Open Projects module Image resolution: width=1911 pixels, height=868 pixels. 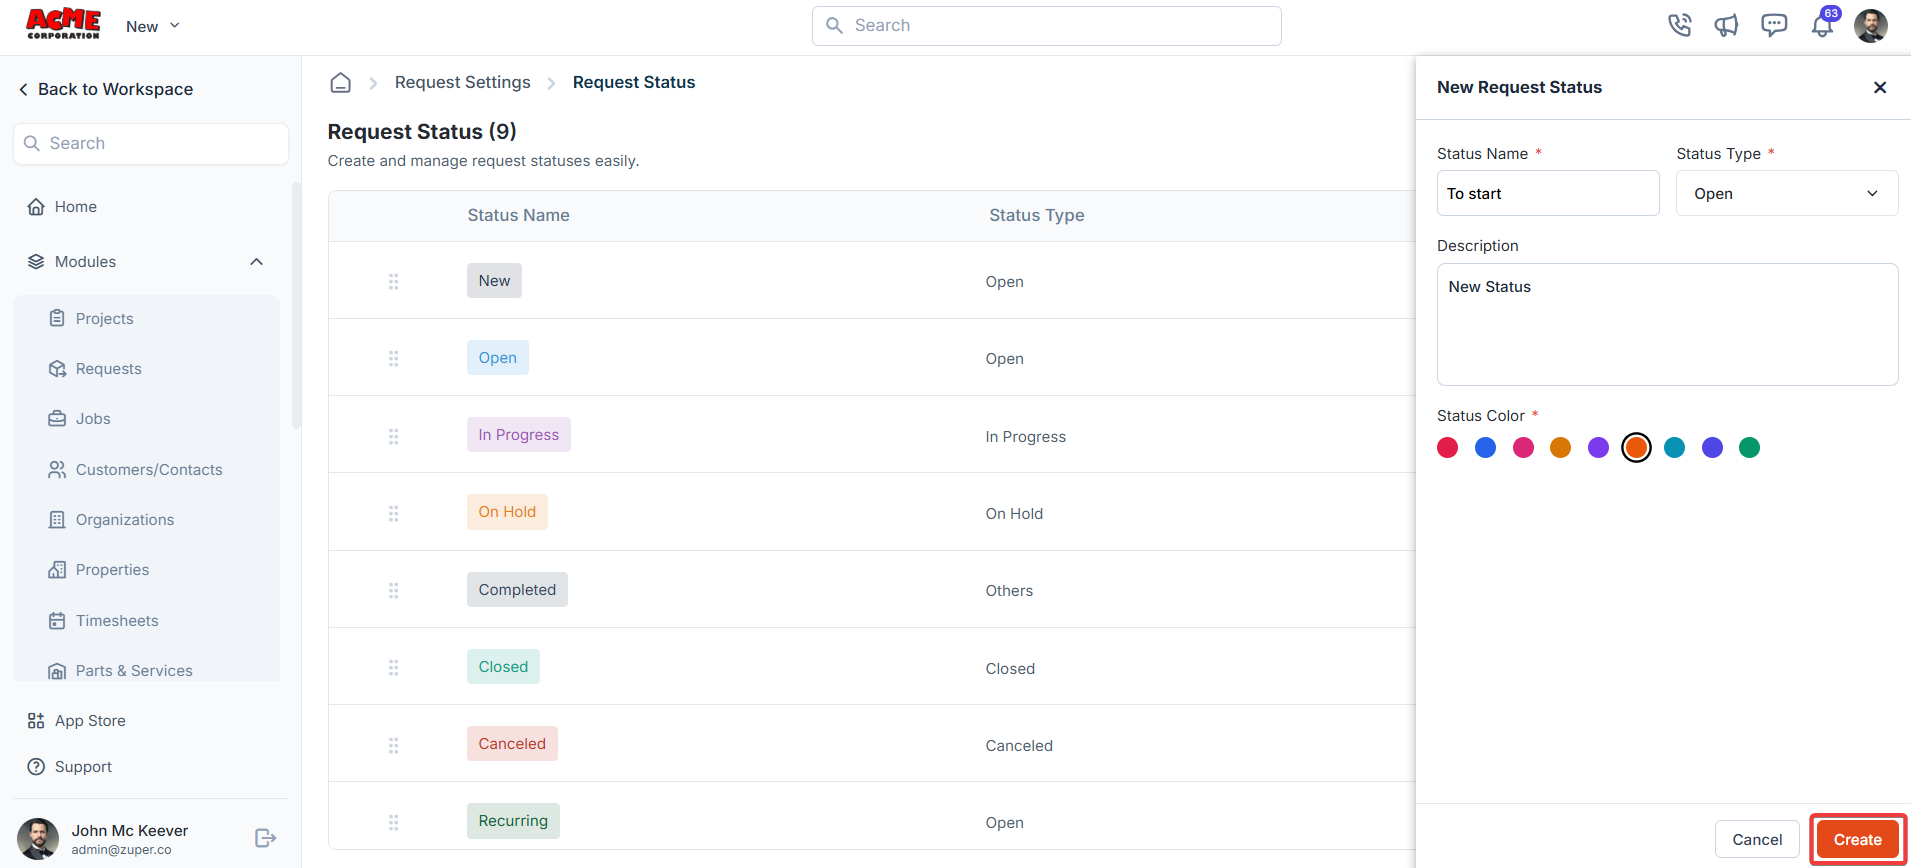pyautogui.click(x=91, y=319)
